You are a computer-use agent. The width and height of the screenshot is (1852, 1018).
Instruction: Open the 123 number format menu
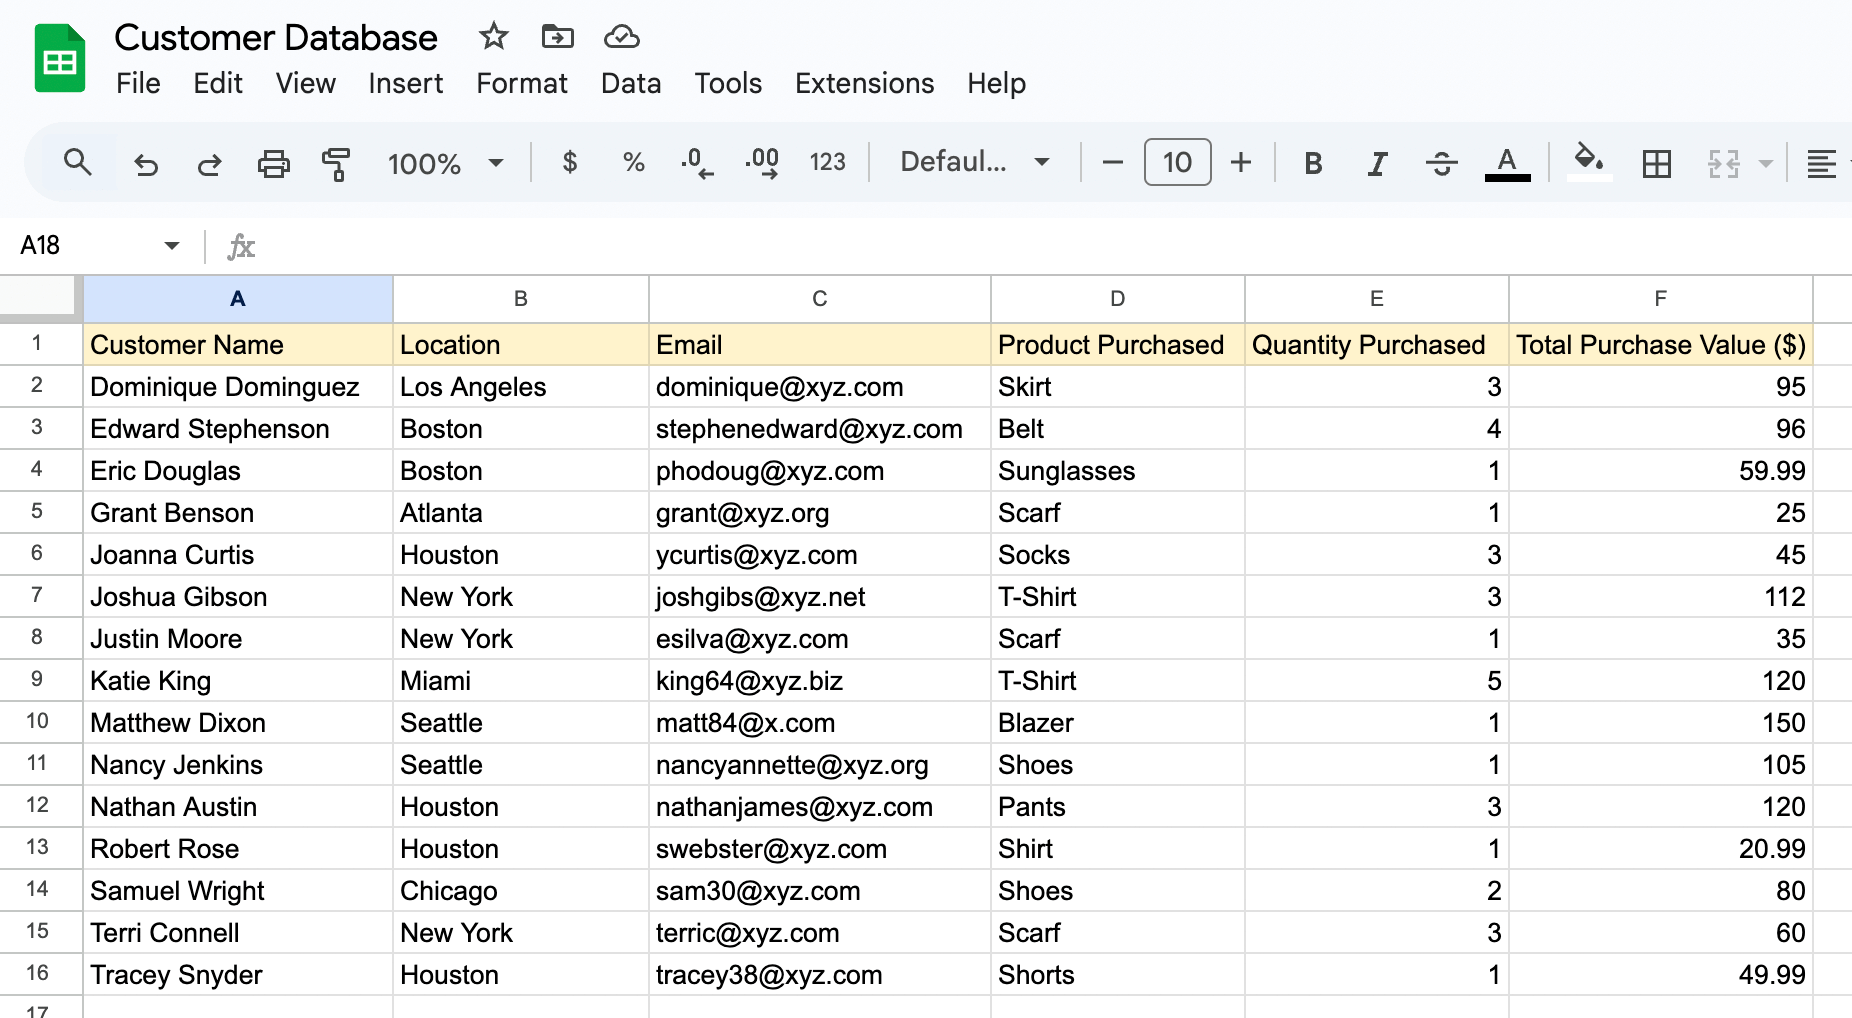[828, 162]
